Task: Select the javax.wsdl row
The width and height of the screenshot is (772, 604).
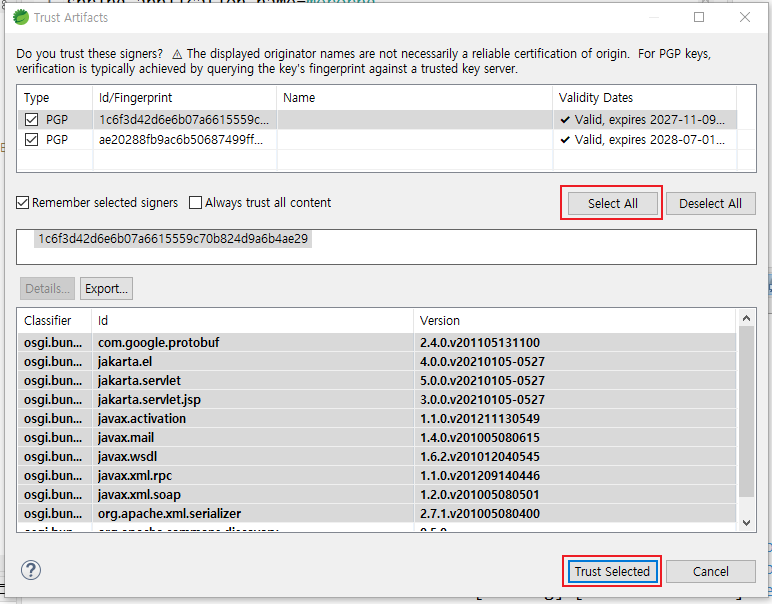Action: [x=377, y=456]
